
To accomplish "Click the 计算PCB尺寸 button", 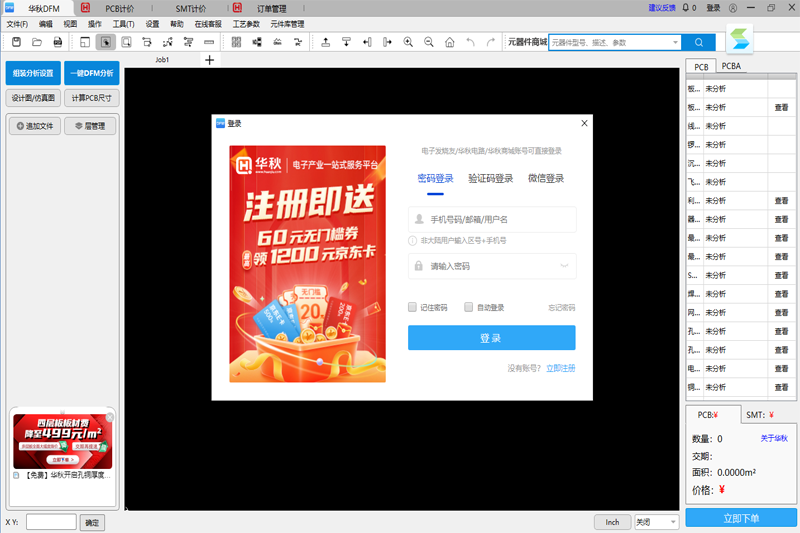I will (x=92, y=98).
